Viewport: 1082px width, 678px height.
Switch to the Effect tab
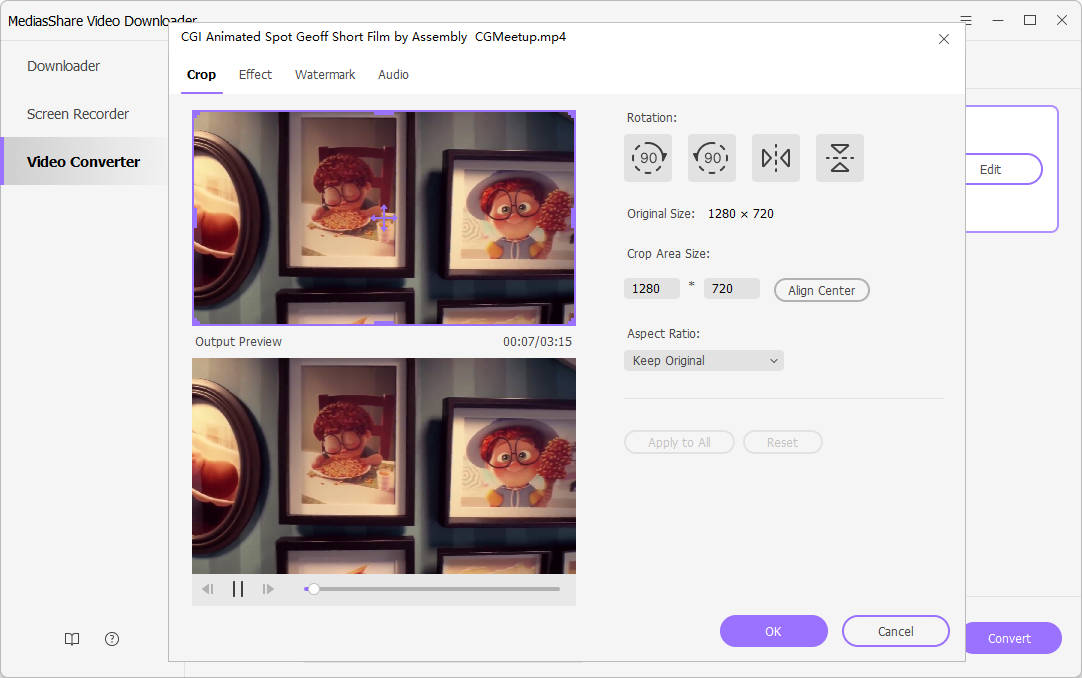click(x=255, y=74)
